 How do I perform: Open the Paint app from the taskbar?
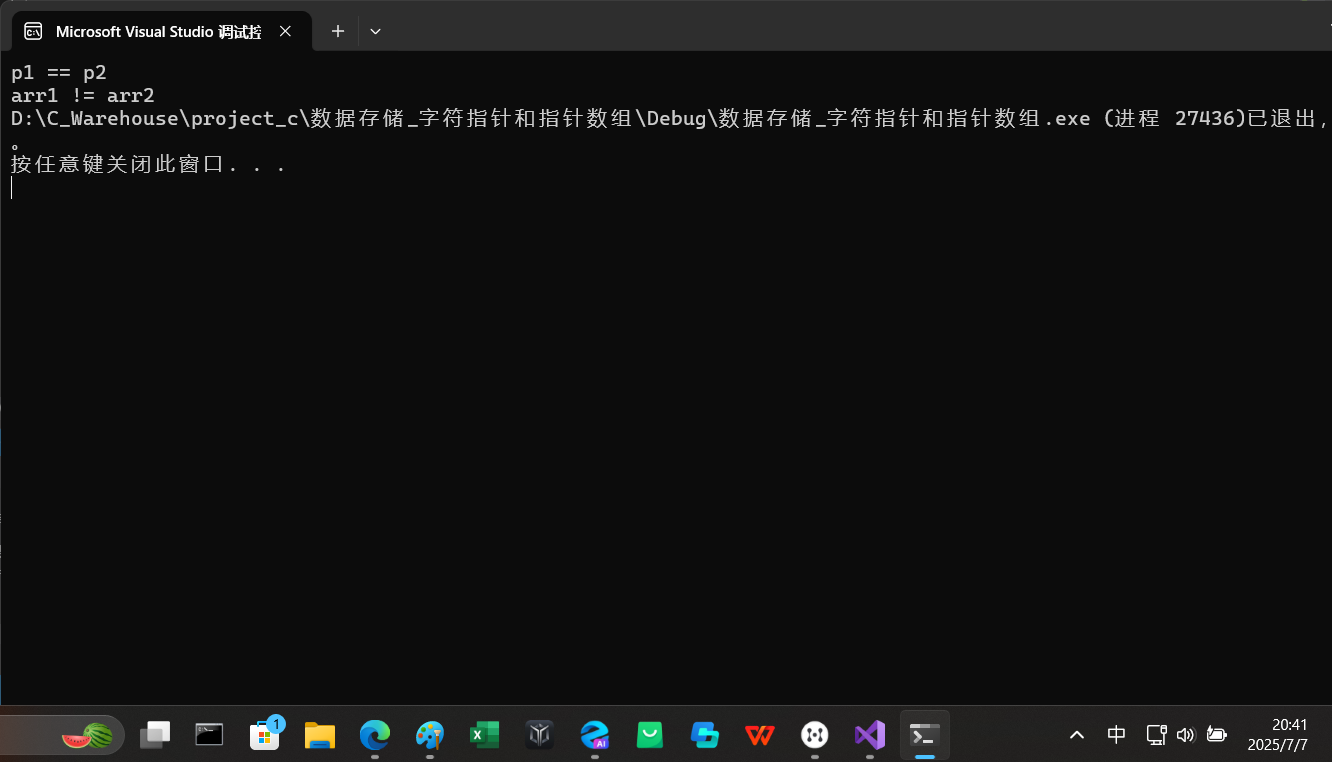click(430, 735)
